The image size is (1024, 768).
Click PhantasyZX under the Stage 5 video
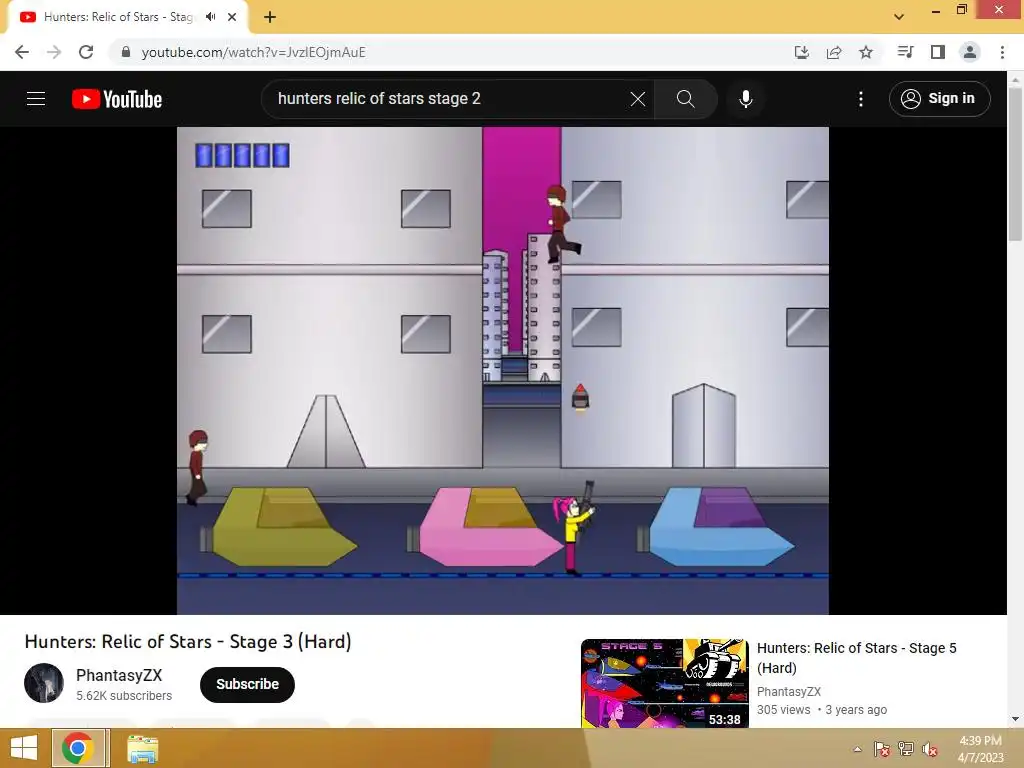coord(788,692)
